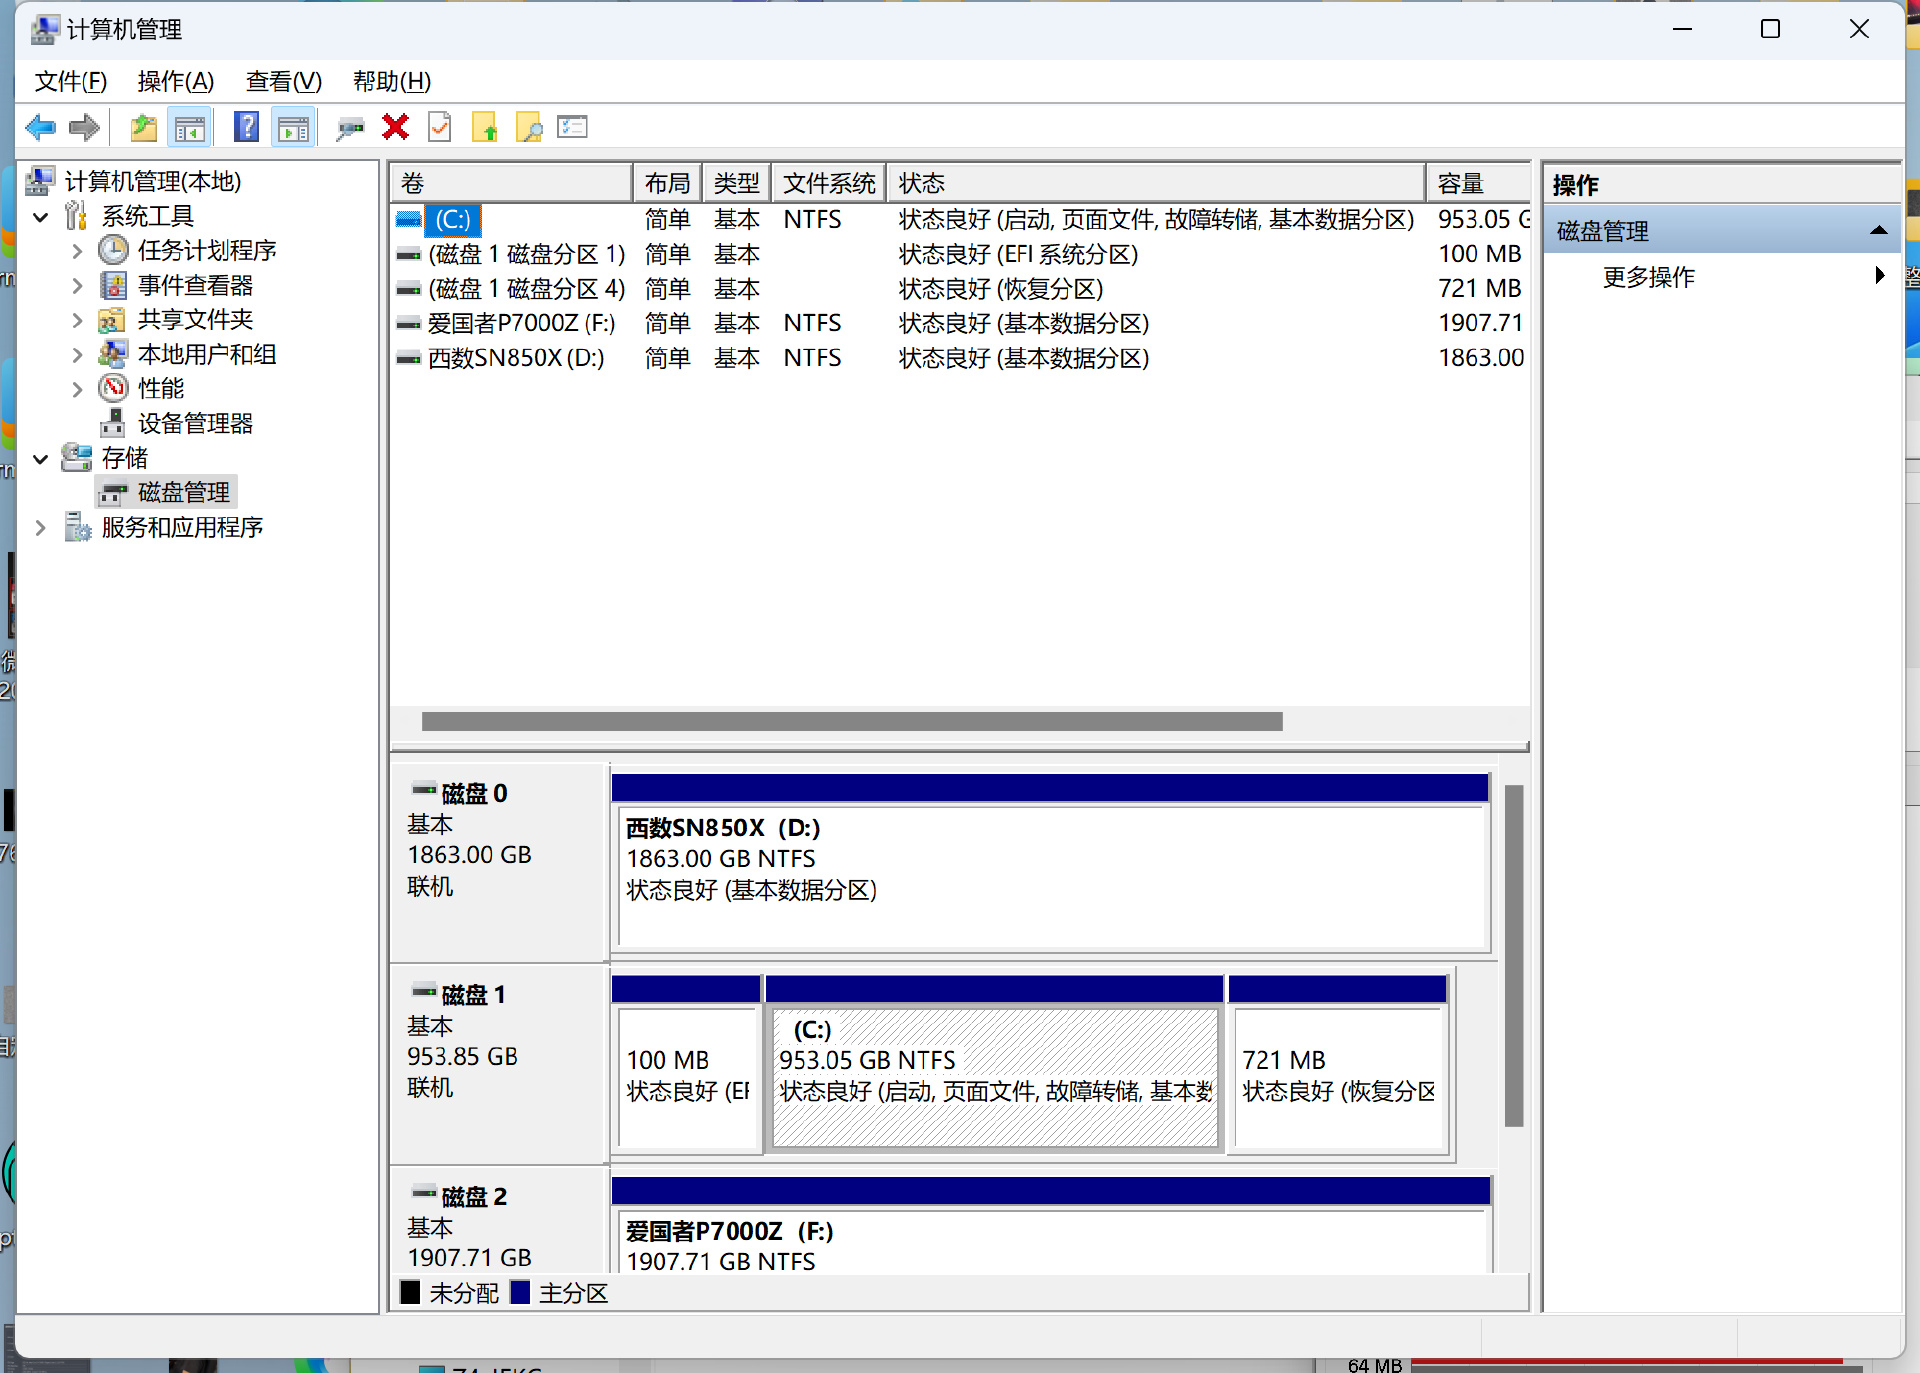Select 设备管理器 in the tree
1920x1373 pixels.
pyautogui.click(x=195, y=424)
